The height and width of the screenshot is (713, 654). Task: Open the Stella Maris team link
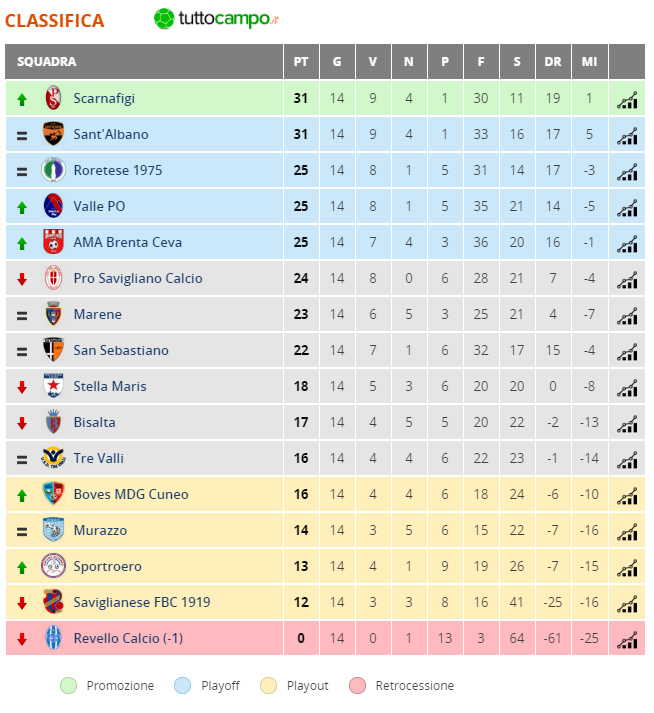(110, 386)
